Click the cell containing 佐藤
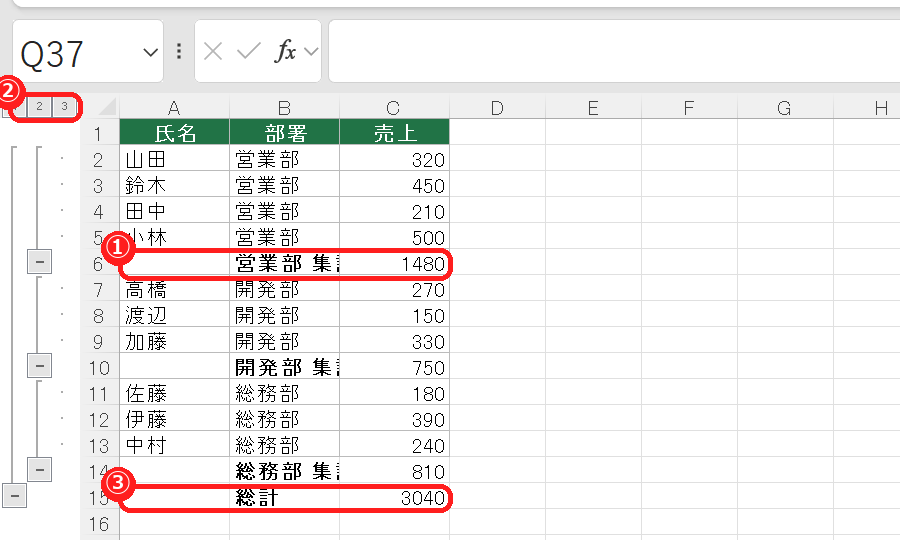The width and height of the screenshot is (900, 540). [174, 393]
